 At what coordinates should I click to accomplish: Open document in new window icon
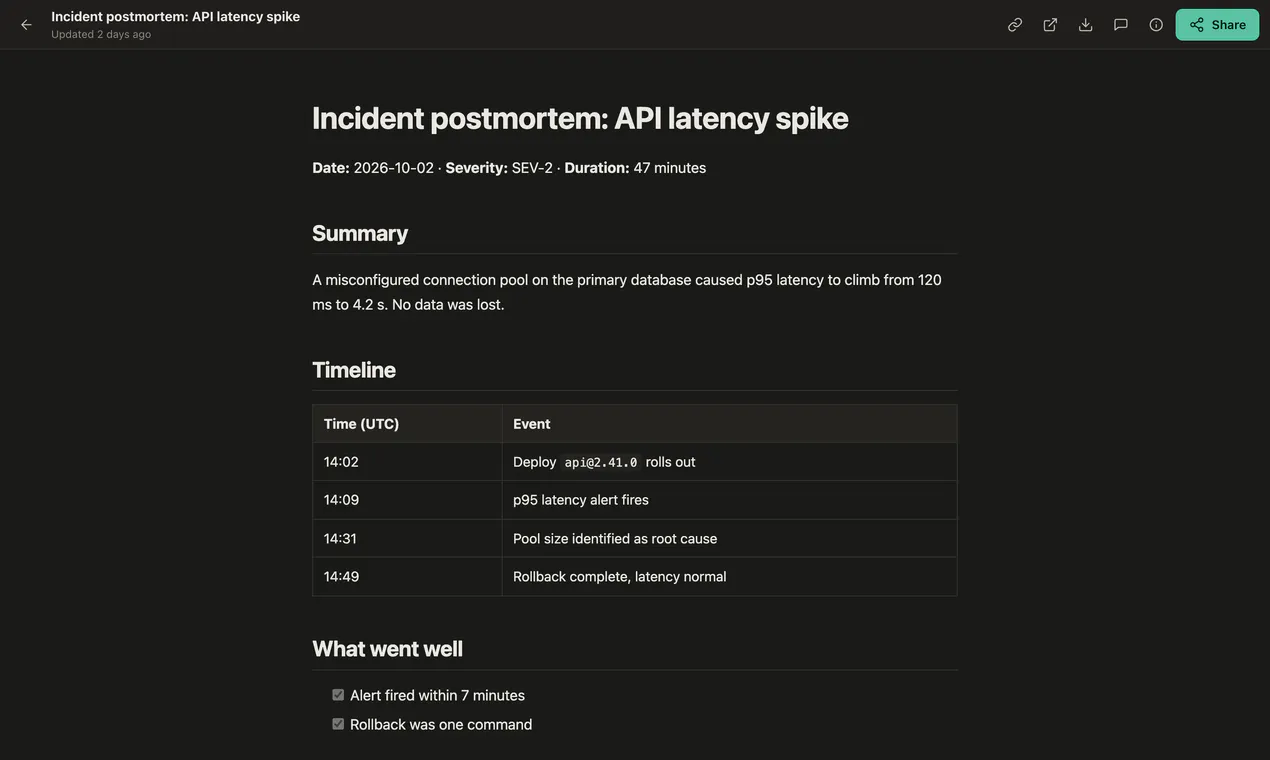coord(1050,24)
